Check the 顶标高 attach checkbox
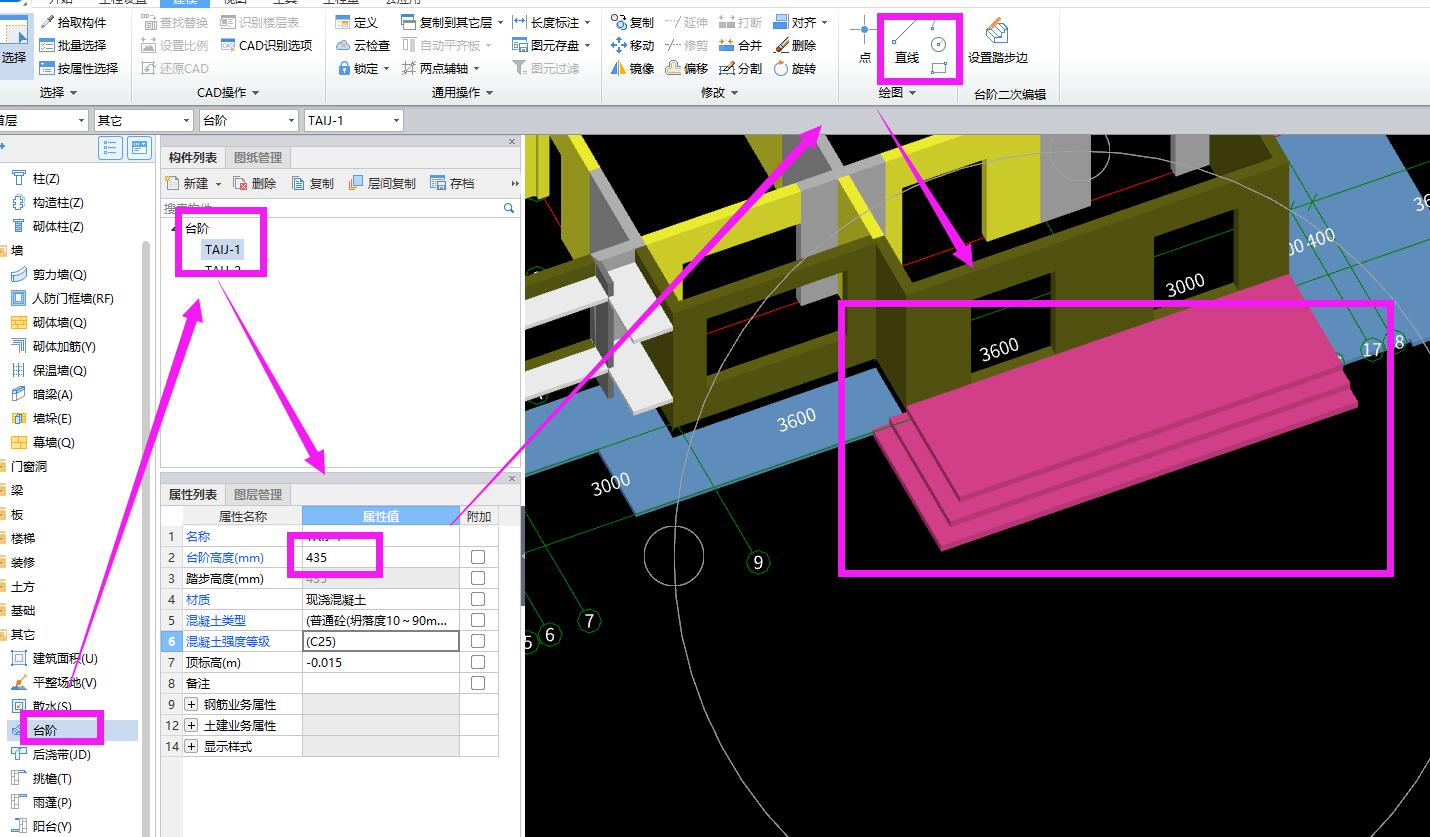This screenshot has width=1430, height=837. point(478,662)
